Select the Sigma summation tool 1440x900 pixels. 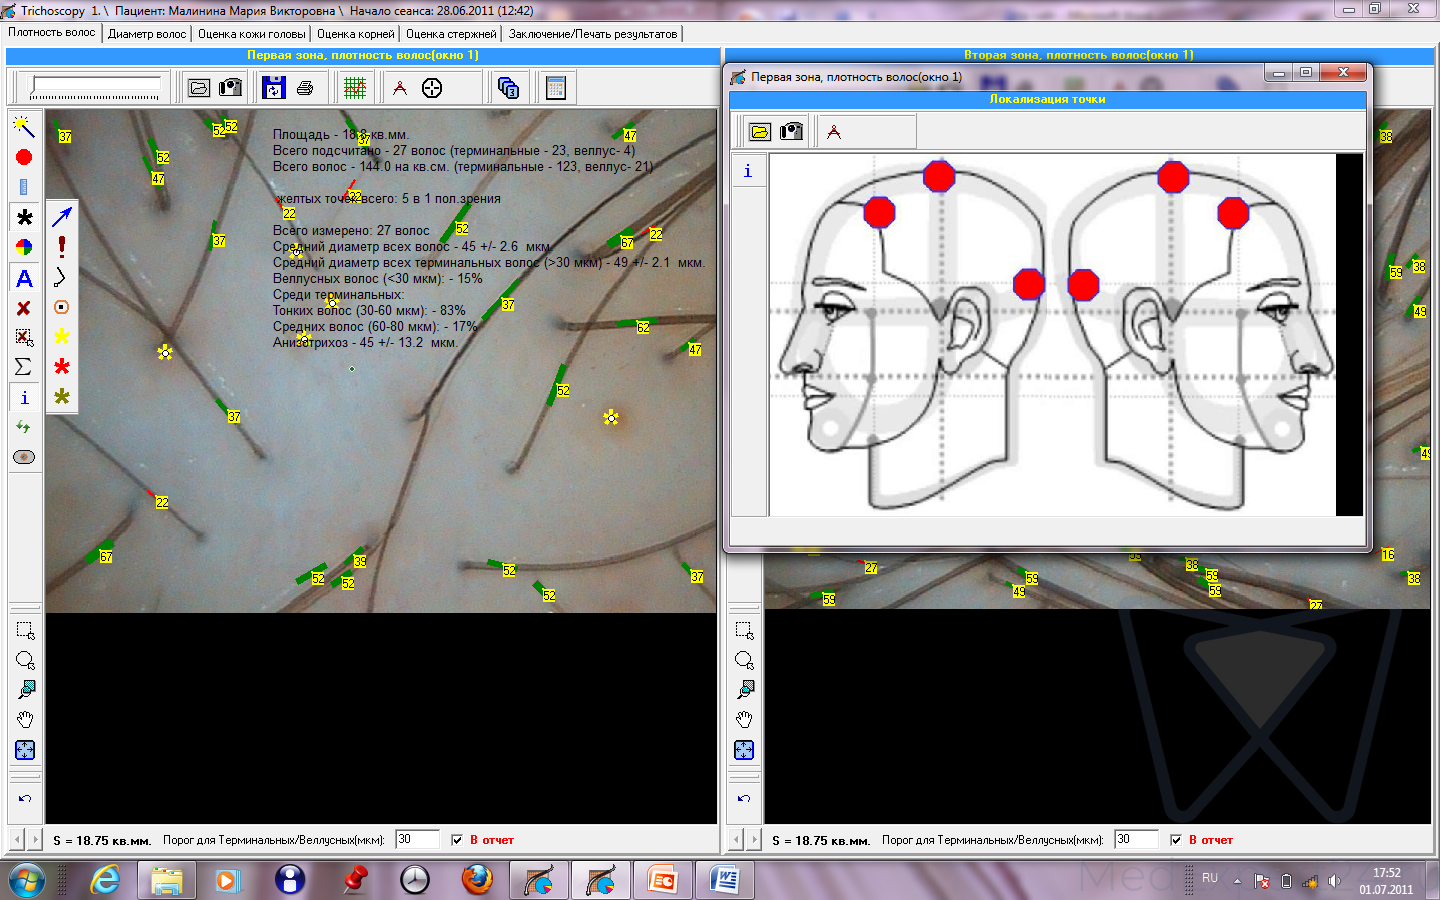(x=24, y=367)
